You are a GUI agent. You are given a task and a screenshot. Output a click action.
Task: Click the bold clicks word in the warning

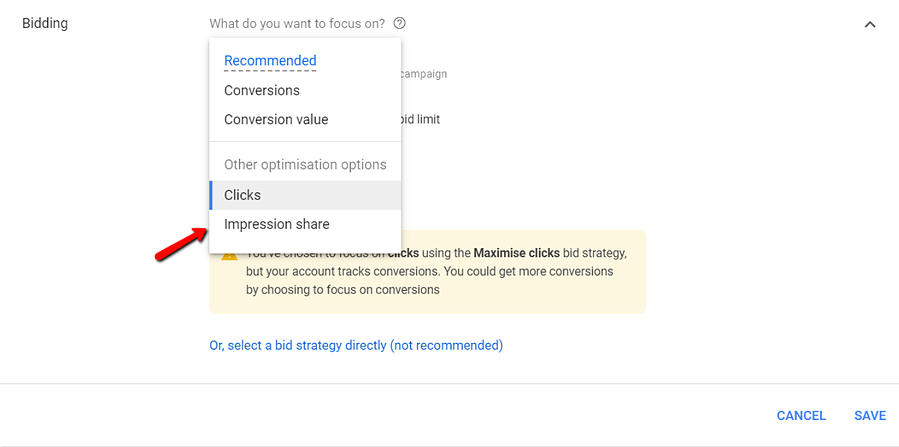pyautogui.click(x=403, y=254)
